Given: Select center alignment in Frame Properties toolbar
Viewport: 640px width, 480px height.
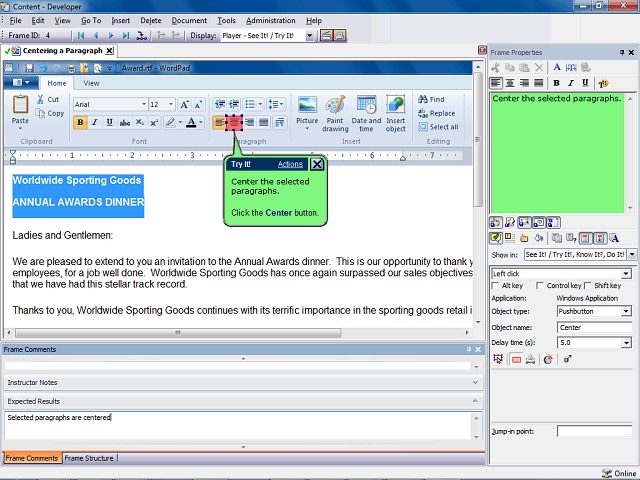Looking at the screenshot, I should pos(510,83).
